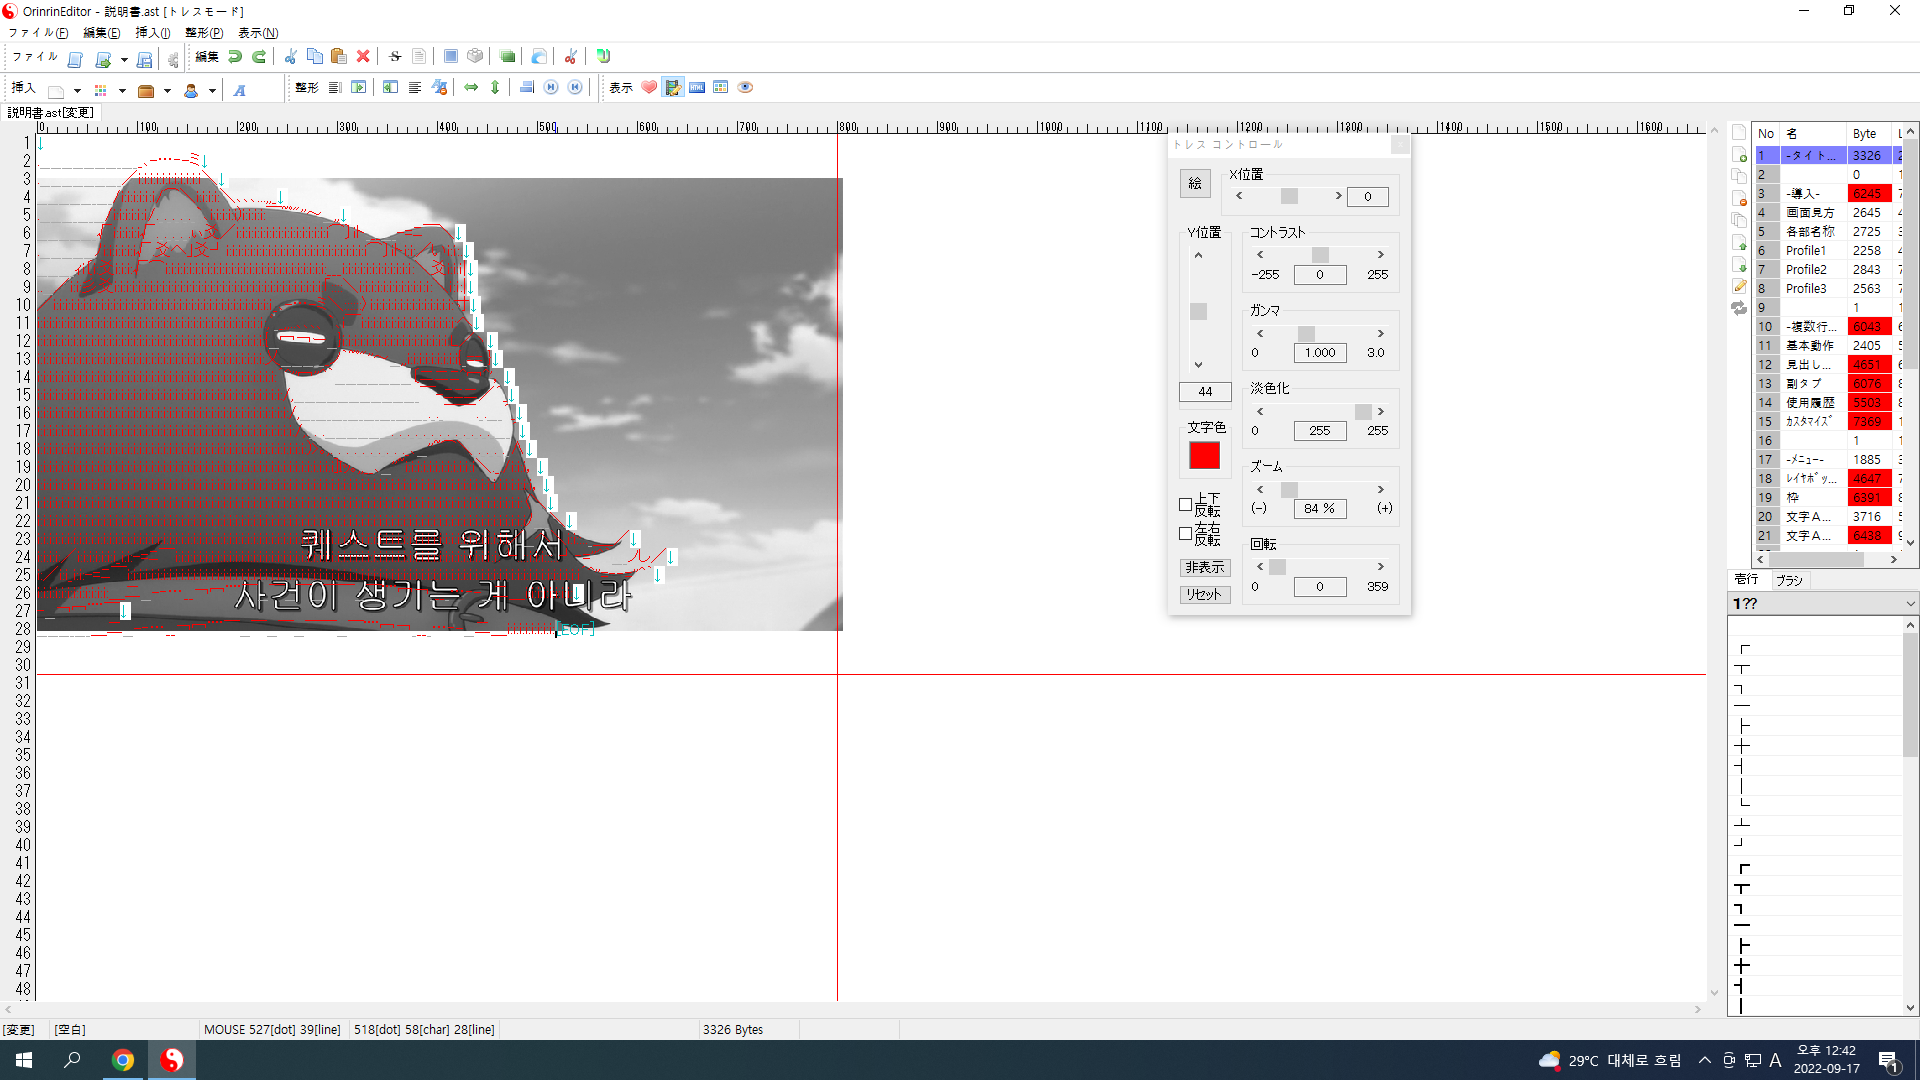Click the paste clipboard icon
This screenshot has height=1080, width=1920.
(338, 57)
